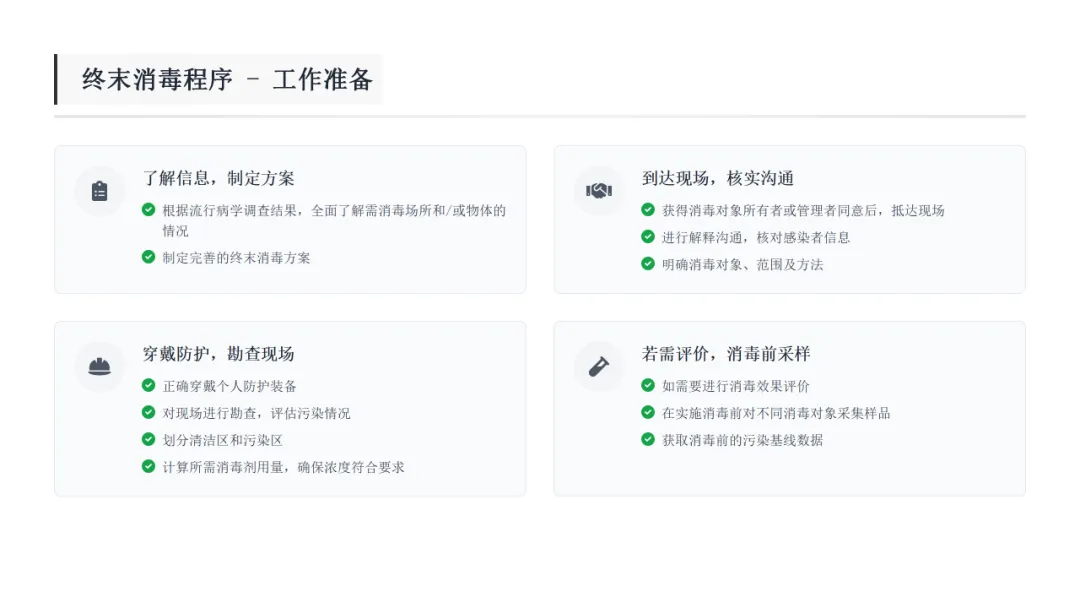Click the slide title 终末消毒程序 - 工作准备

(227, 80)
